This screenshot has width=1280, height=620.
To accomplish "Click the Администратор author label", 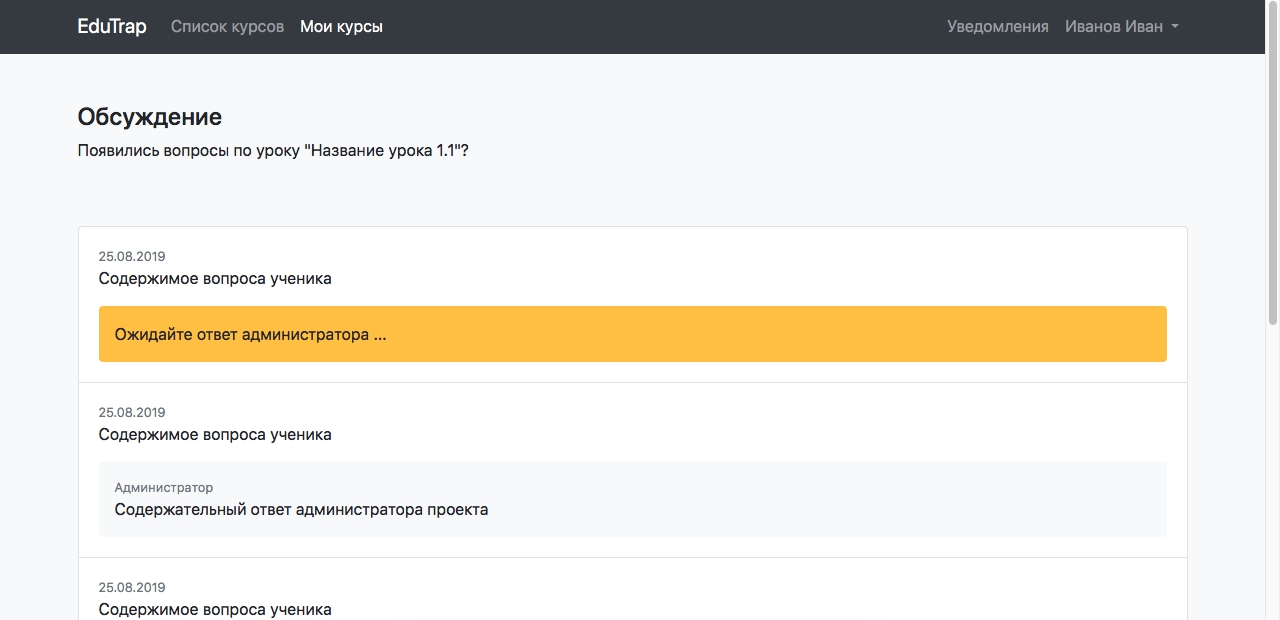I will pyautogui.click(x=164, y=488).
